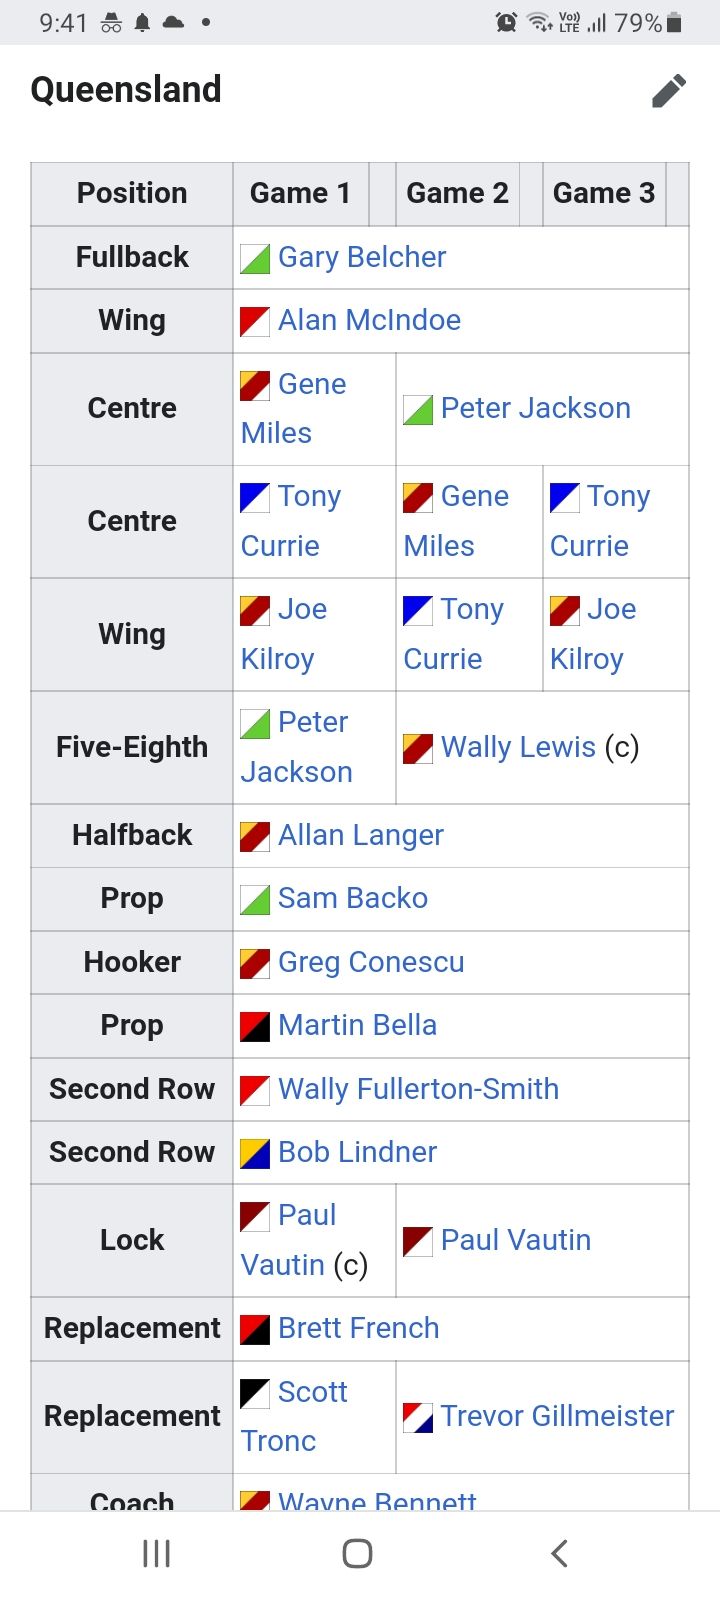Screen dimensions: 720x1600
Task: Tap the Queensland section heading
Action: point(126,90)
